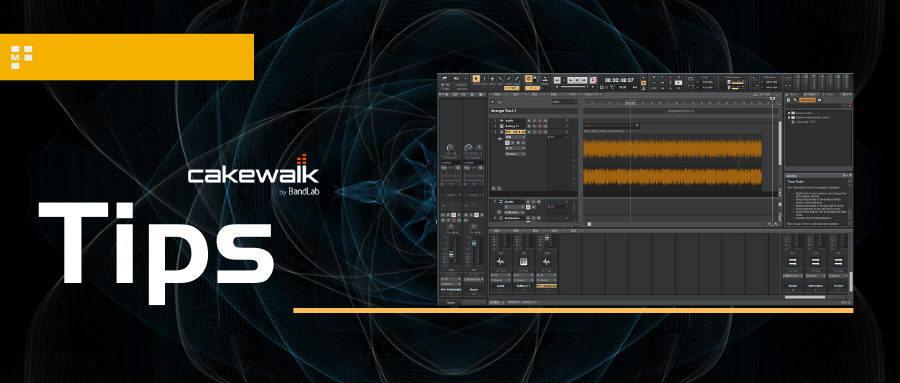Select the Edit tool
Screen dimensions: 900x383
[501, 79]
